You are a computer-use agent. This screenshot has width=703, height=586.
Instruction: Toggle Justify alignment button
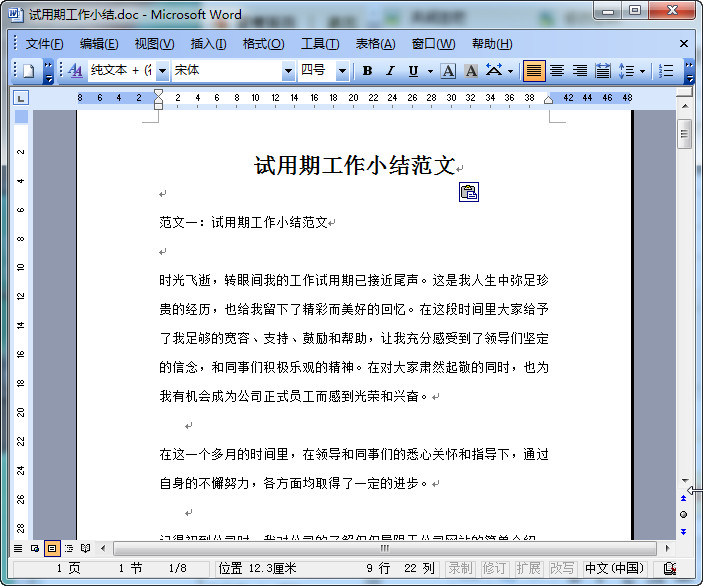tap(534, 71)
